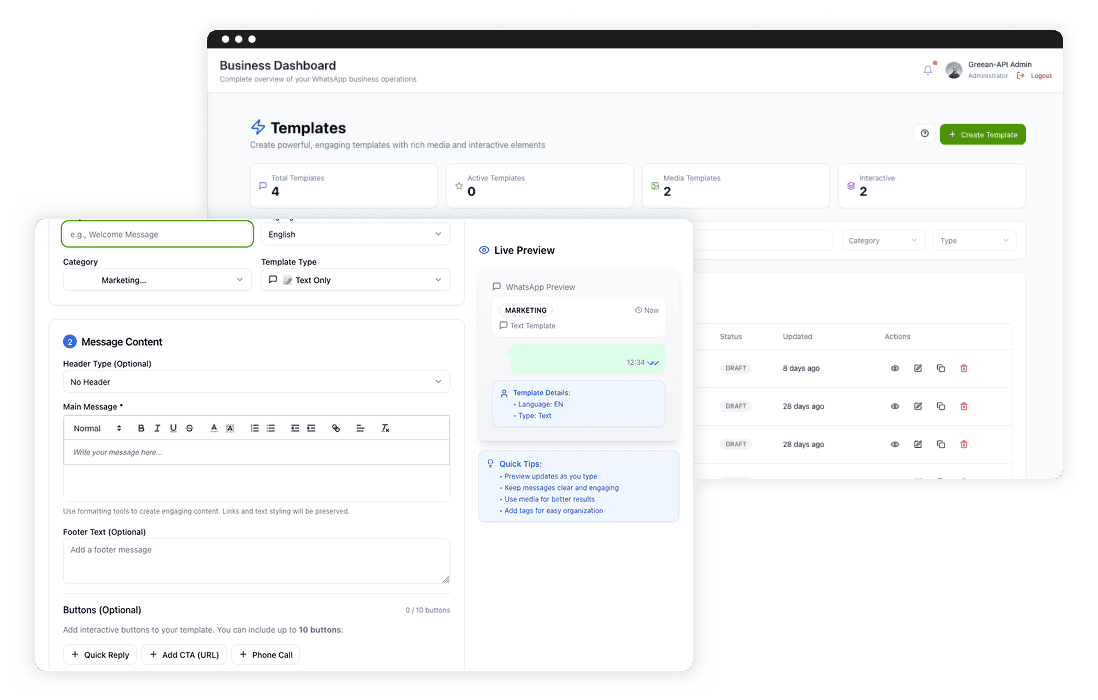Apply strikethrough formatting
The image size is (1098, 700).
click(187, 427)
